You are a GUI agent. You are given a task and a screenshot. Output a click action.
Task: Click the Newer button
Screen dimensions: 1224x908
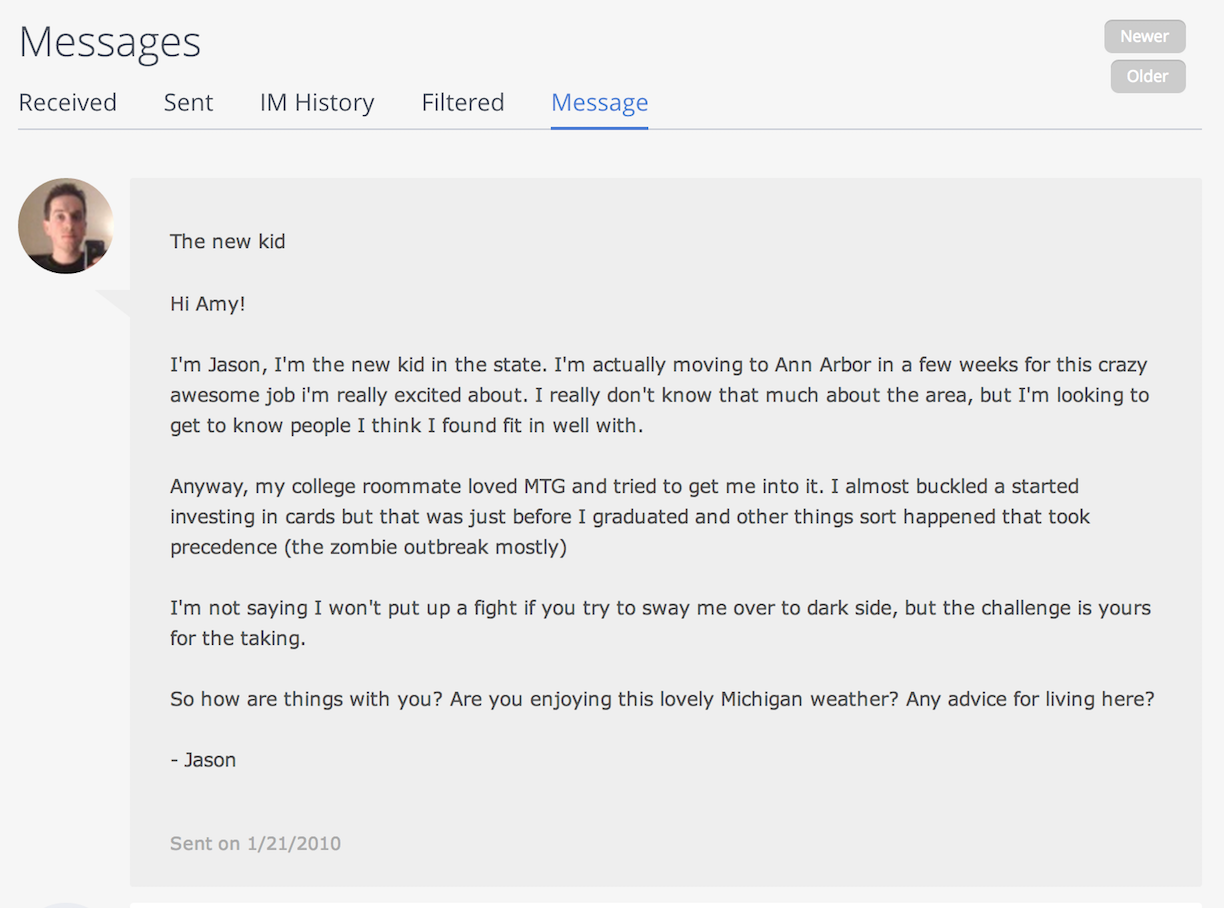coord(1145,36)
